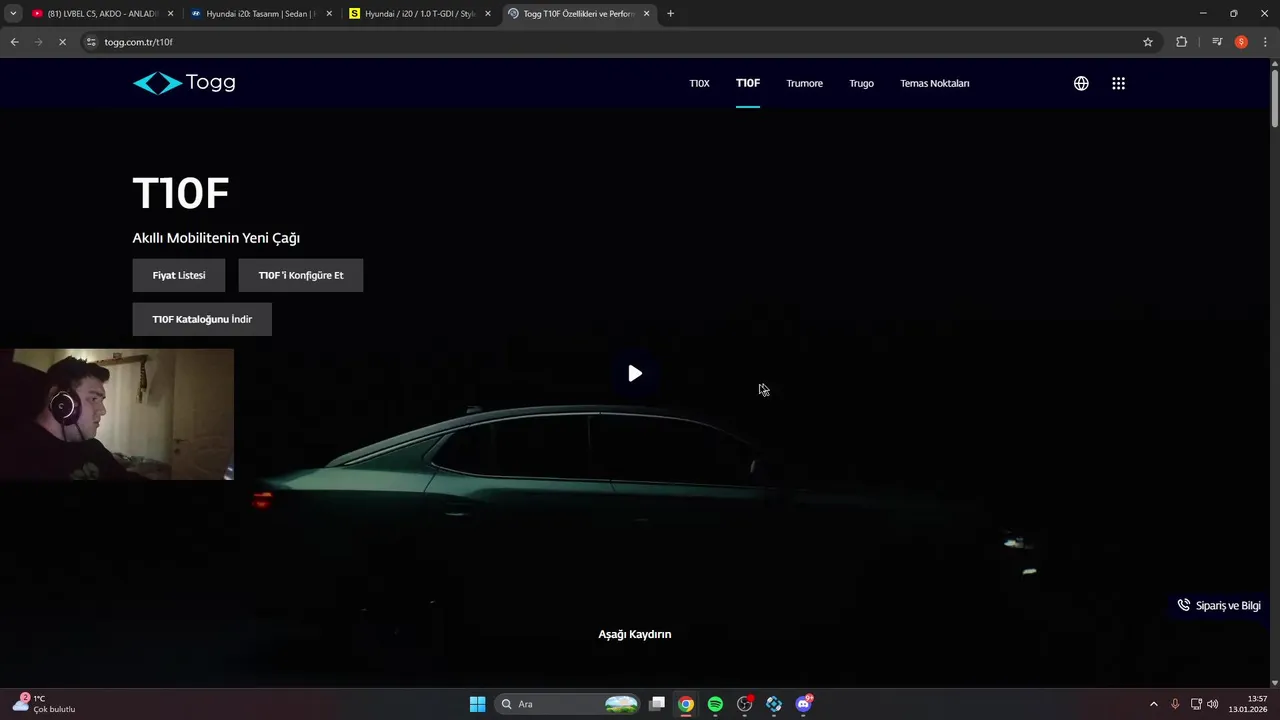Go back to previous page
The width and height of the screenshot is (1280, 720).
[x=14, y=42]
